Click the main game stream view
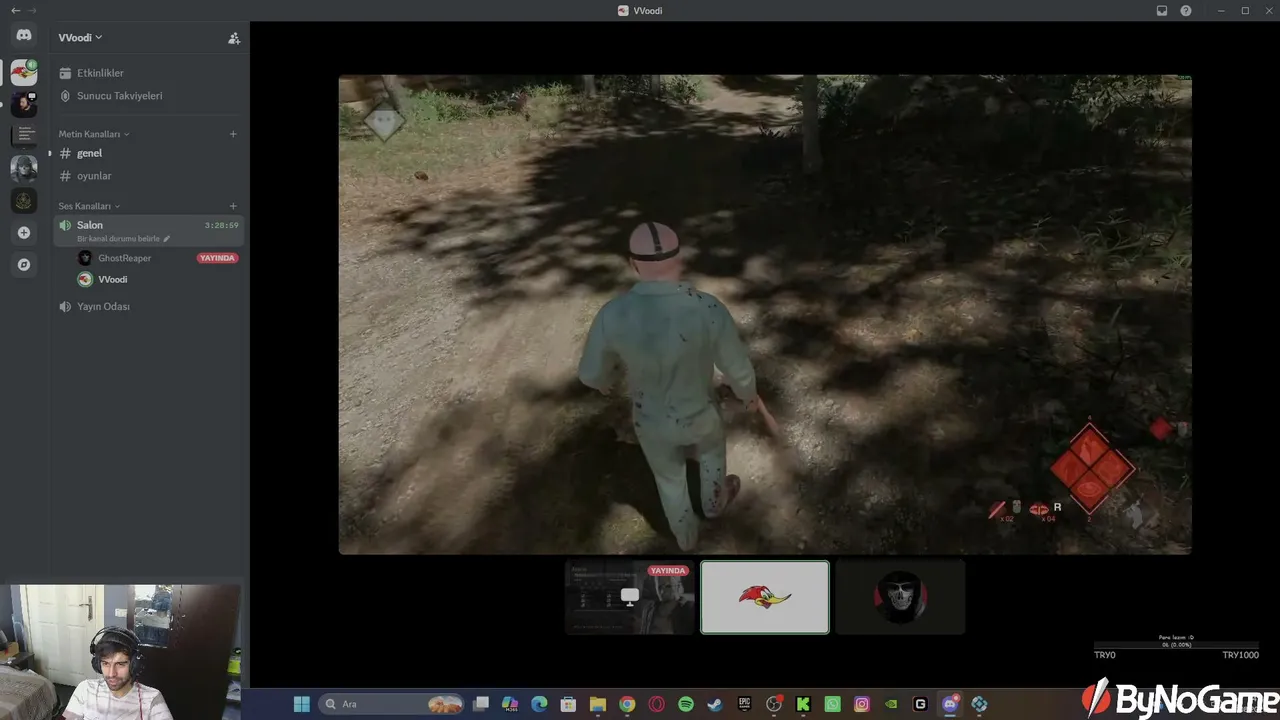This screenshot has width=1280, height=720. [x=765, y=314]
